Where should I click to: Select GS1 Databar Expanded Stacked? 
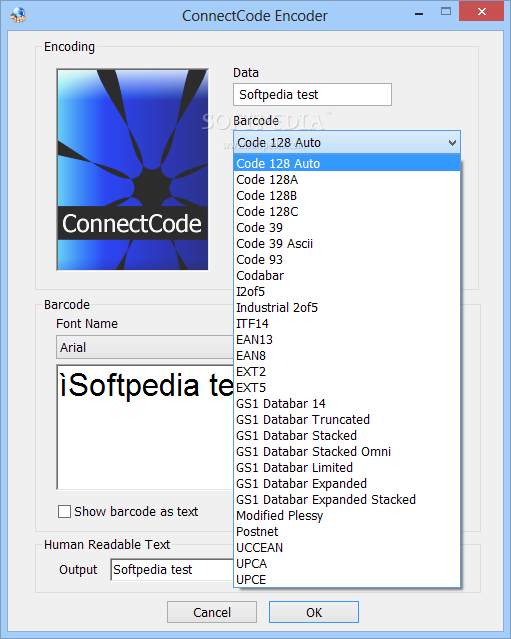coord(347,499)
